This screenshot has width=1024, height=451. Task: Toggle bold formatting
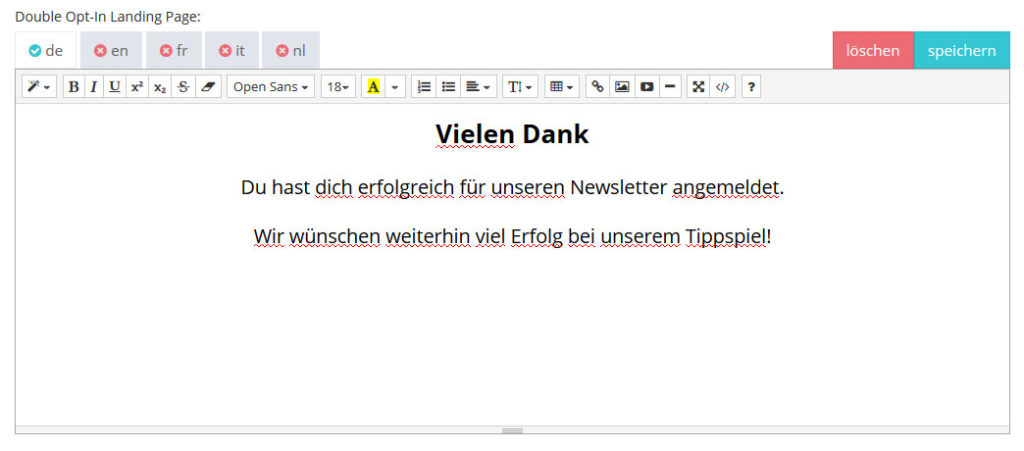[x=73, y=87]
